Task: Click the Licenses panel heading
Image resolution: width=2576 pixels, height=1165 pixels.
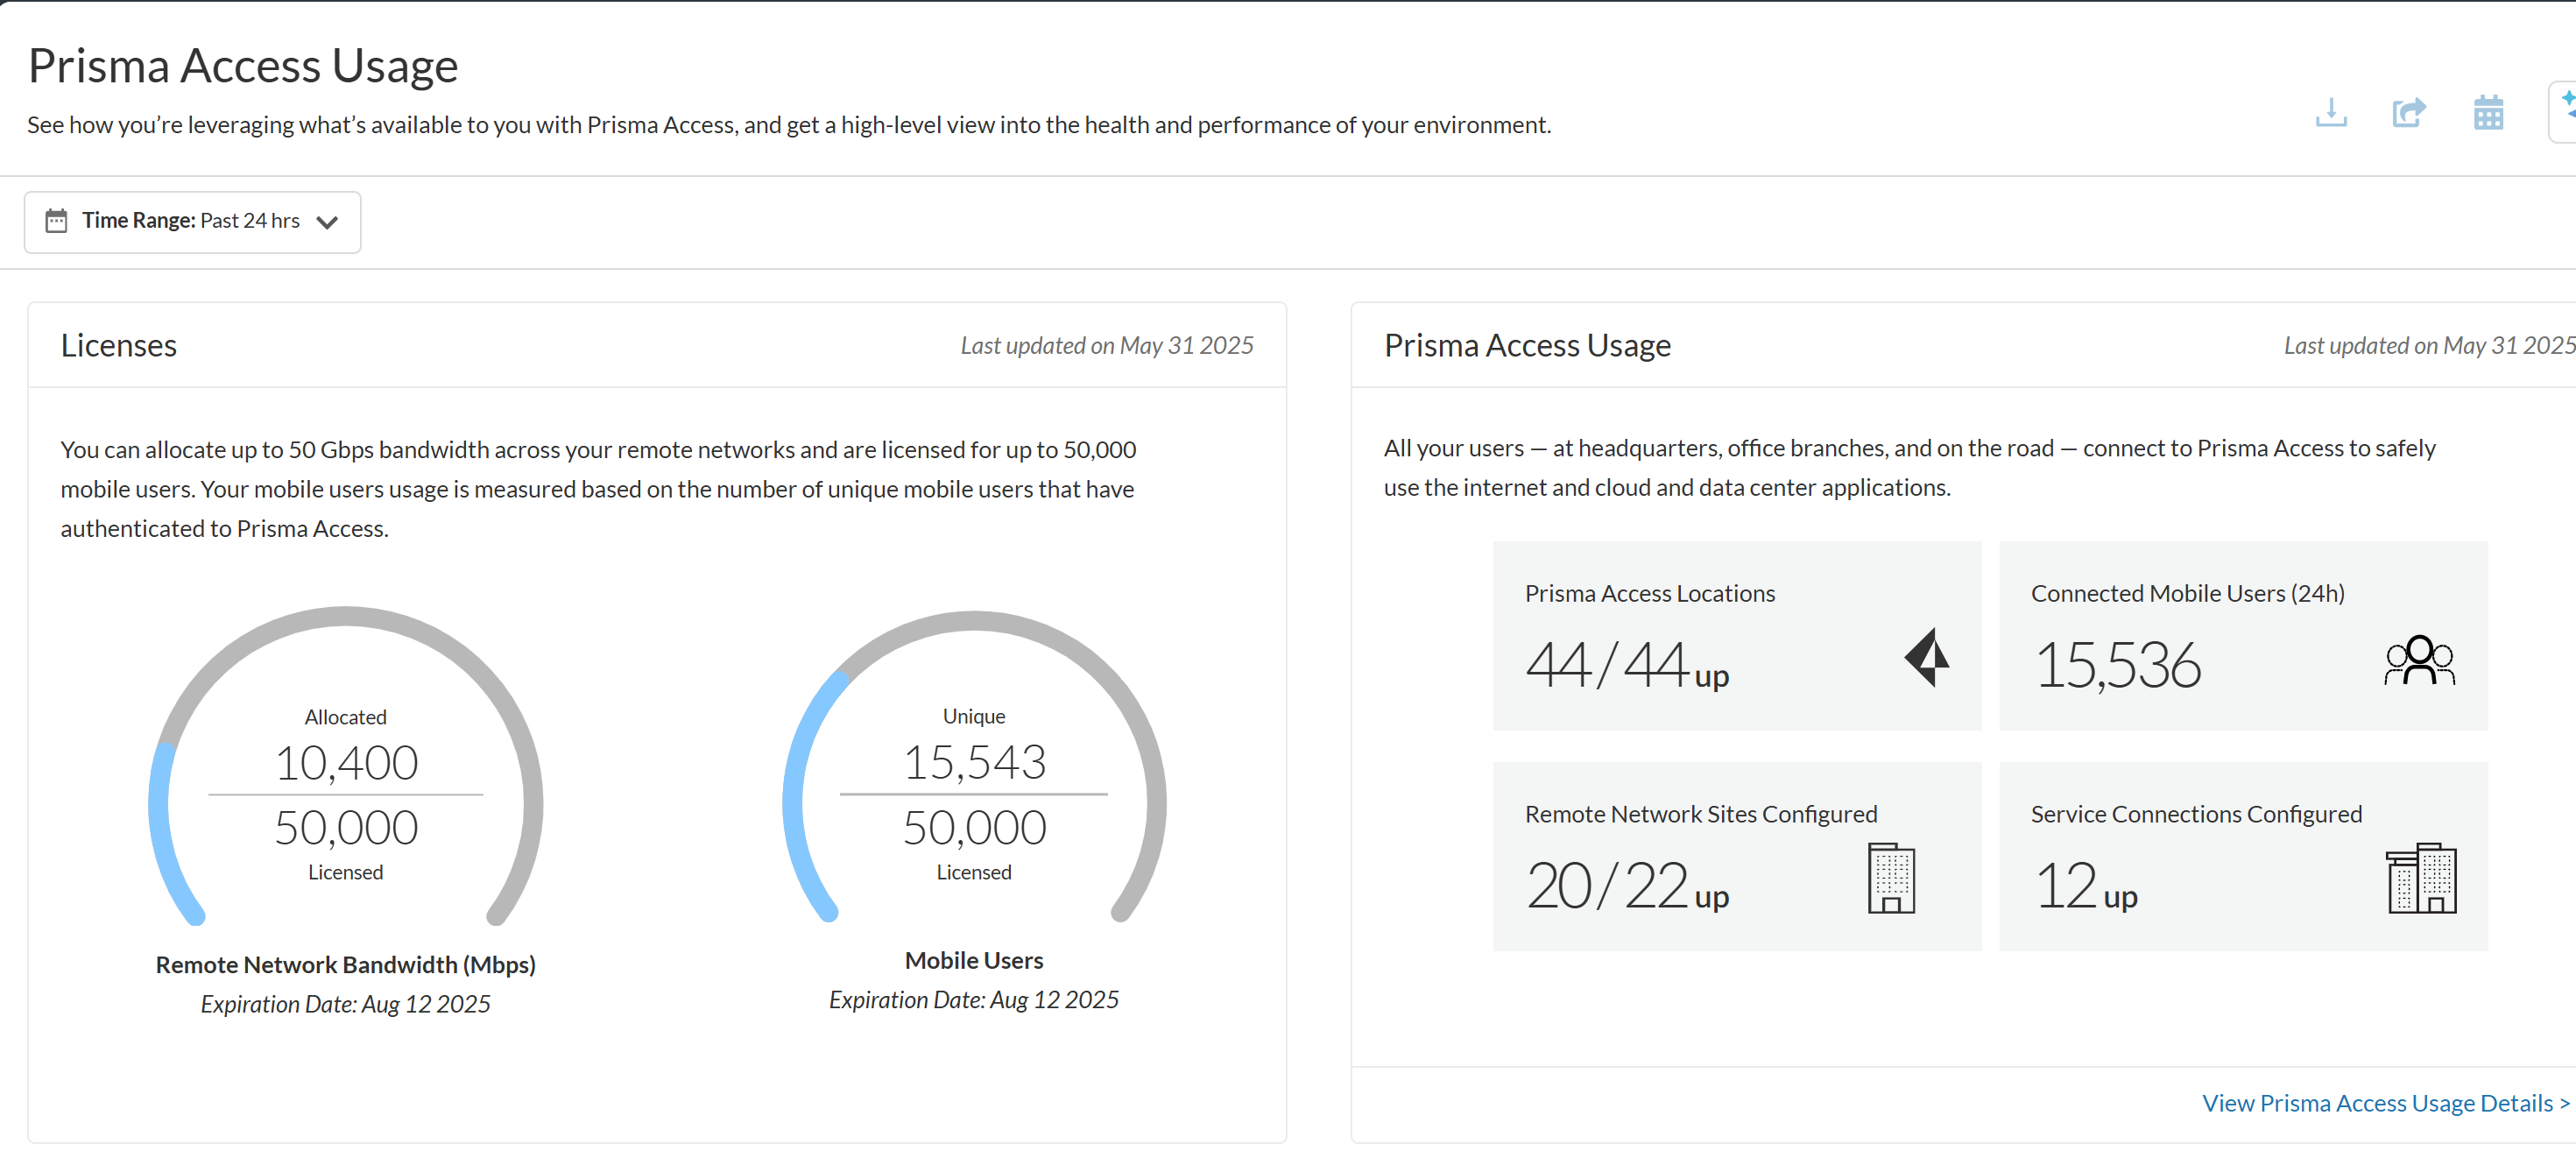Action: [119, 345]
